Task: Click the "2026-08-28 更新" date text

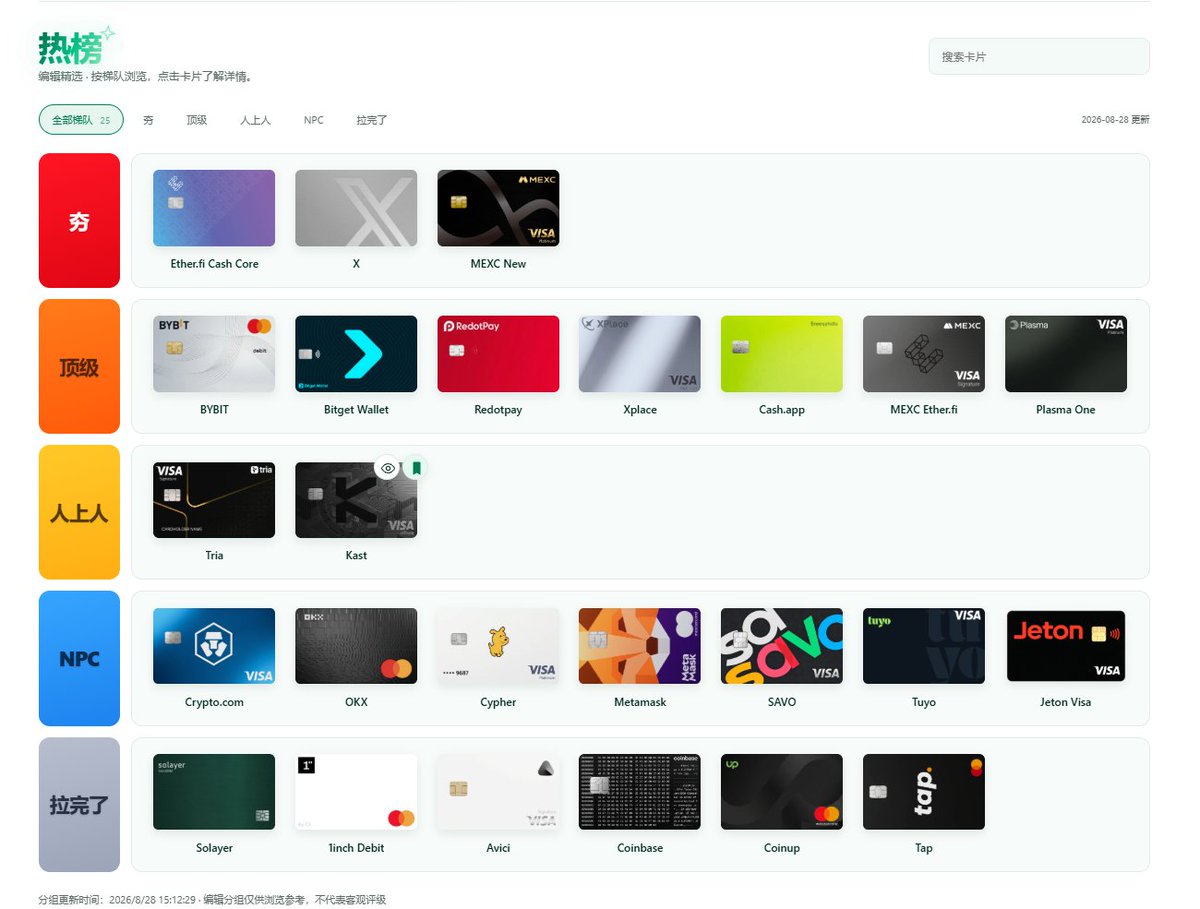Action: click(1115, 120)
